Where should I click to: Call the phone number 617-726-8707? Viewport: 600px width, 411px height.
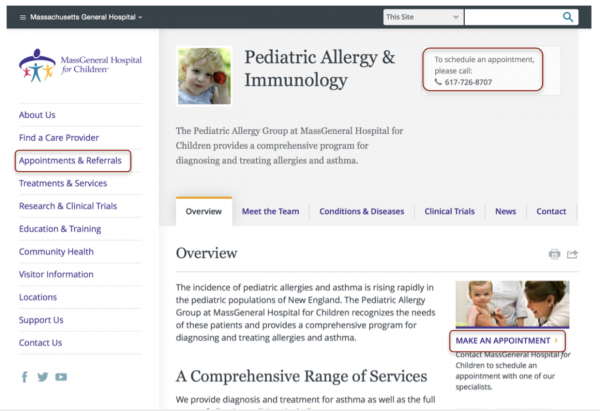468,82
